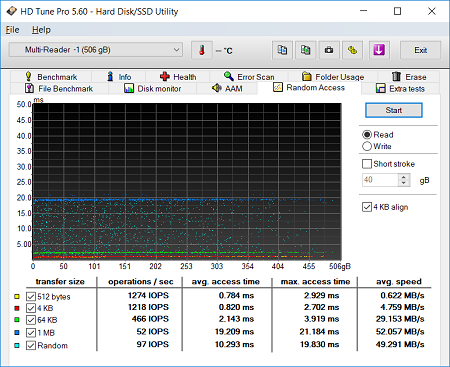
Task: Click the 52.057 MB/s average speed
Action: 400,332
